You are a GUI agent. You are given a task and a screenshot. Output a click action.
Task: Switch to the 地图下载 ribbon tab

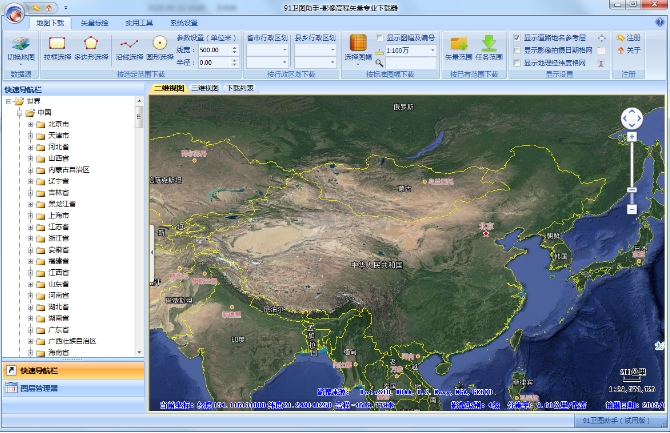coord(50,23)
